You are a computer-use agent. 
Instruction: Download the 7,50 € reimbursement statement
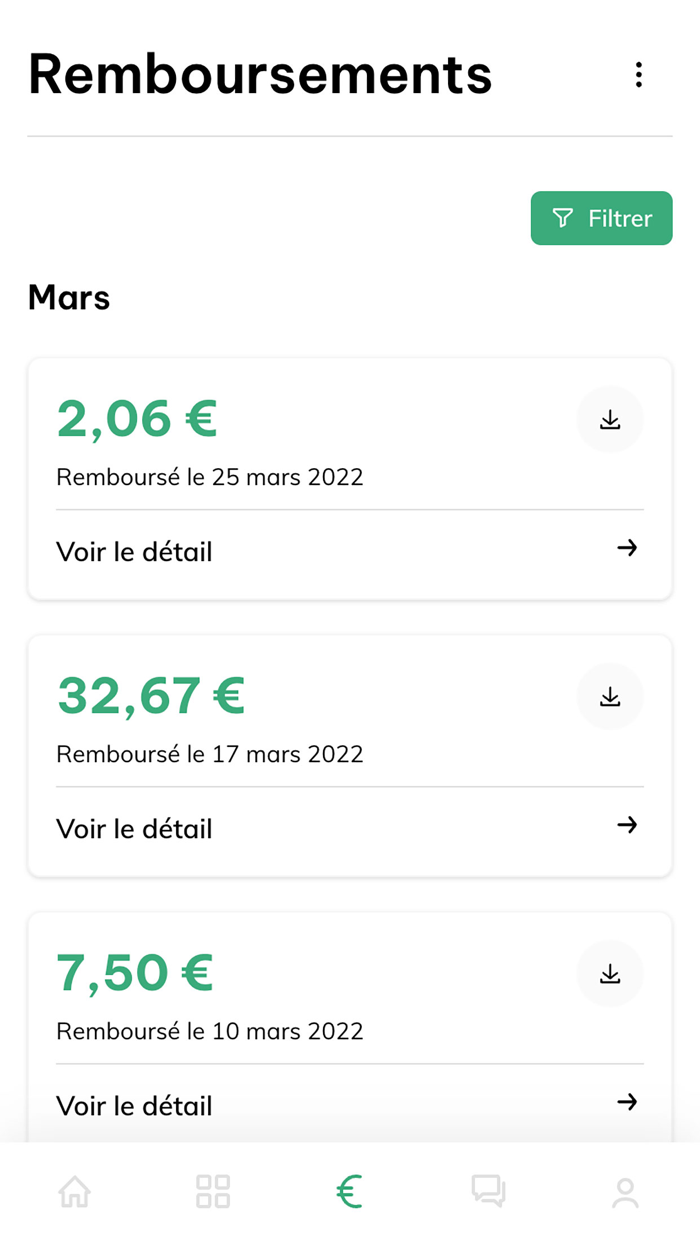pos(610,973)
